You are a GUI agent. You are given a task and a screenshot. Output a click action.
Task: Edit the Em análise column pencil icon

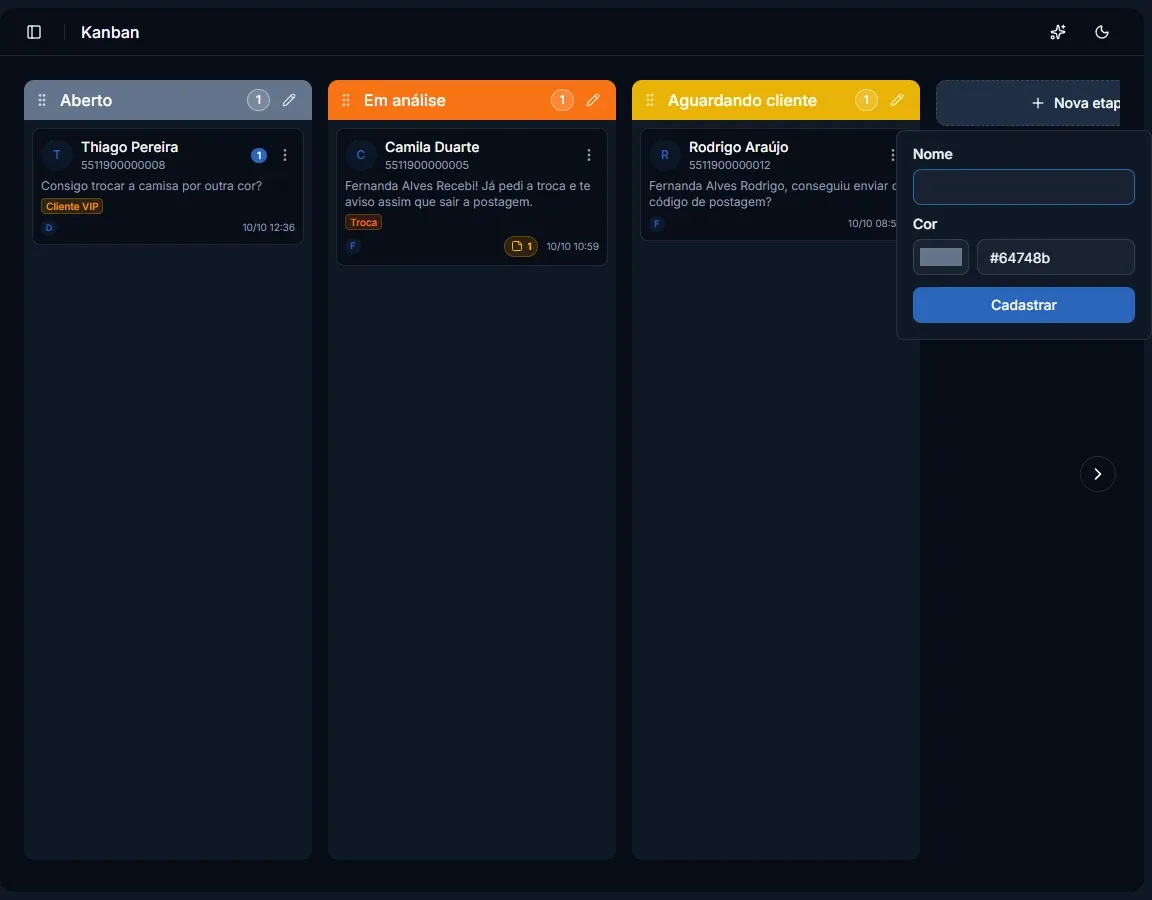(593, 100)
